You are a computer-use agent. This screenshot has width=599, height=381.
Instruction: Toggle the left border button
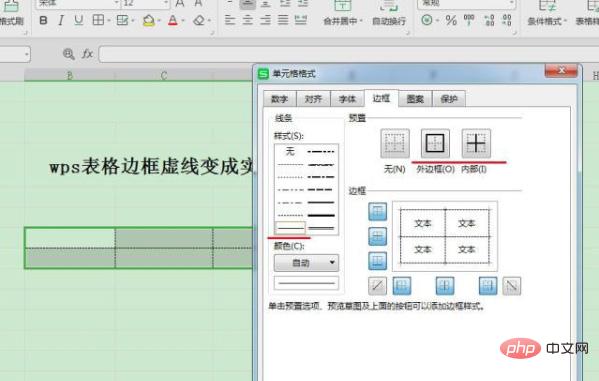(x=402, y=285)
